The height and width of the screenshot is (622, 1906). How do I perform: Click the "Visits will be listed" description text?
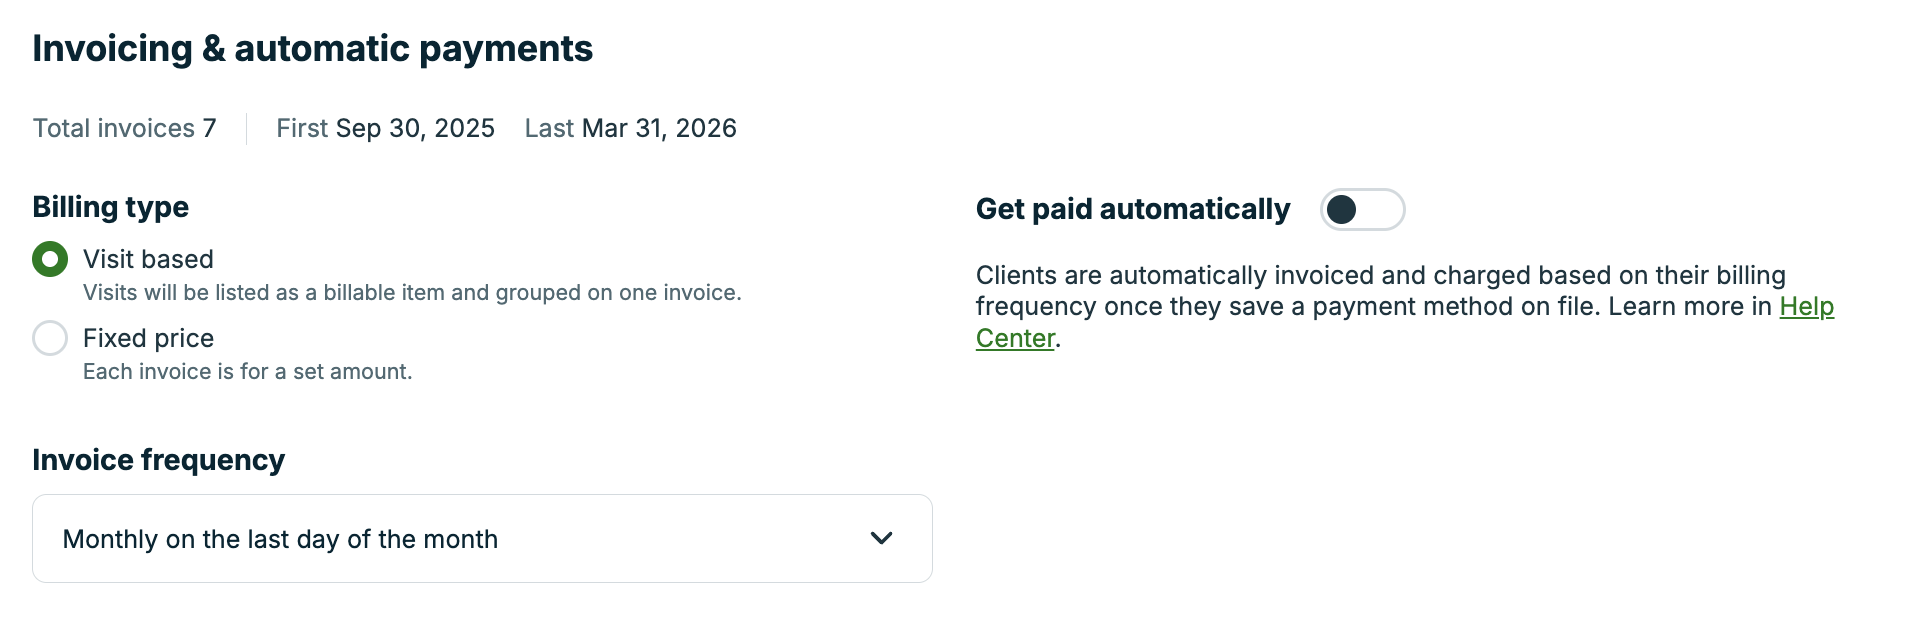411,292
